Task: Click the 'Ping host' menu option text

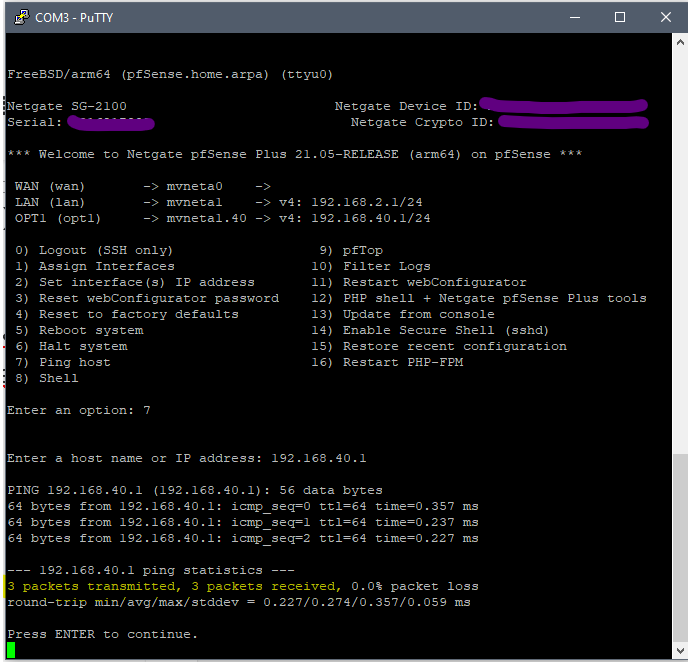Action: [74, 362]
